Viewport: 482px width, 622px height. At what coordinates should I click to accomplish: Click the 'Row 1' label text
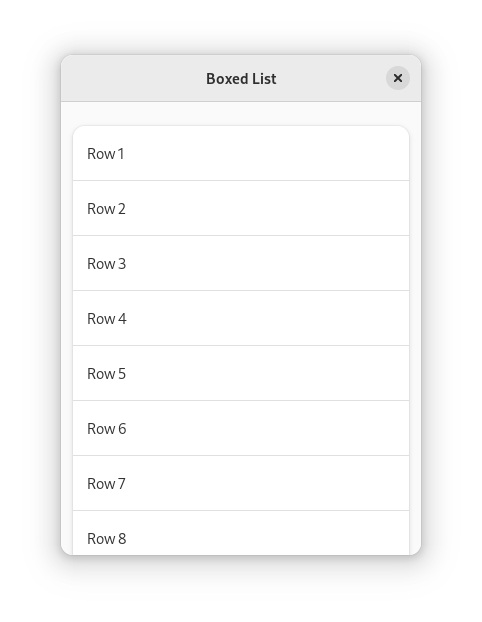pyautogui.click(x=106, y=154)
